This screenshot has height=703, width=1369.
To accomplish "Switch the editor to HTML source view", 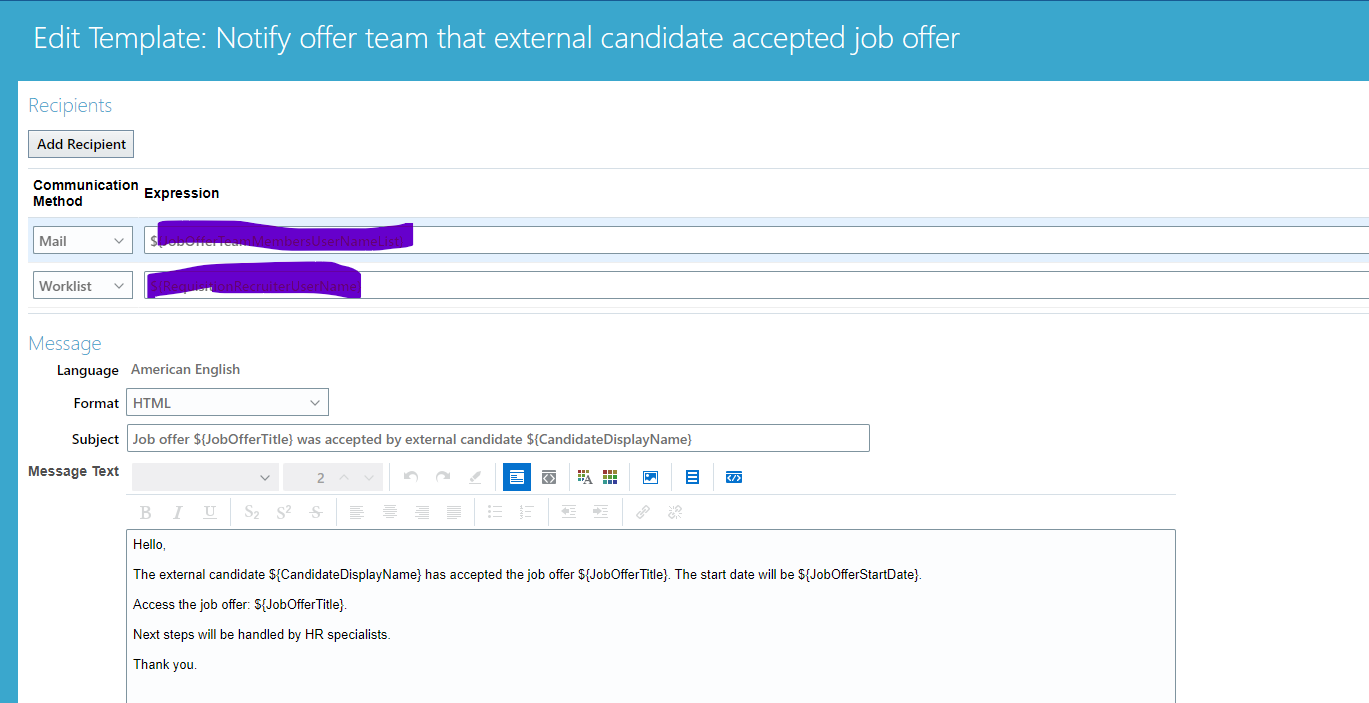I will coord(548,477).
